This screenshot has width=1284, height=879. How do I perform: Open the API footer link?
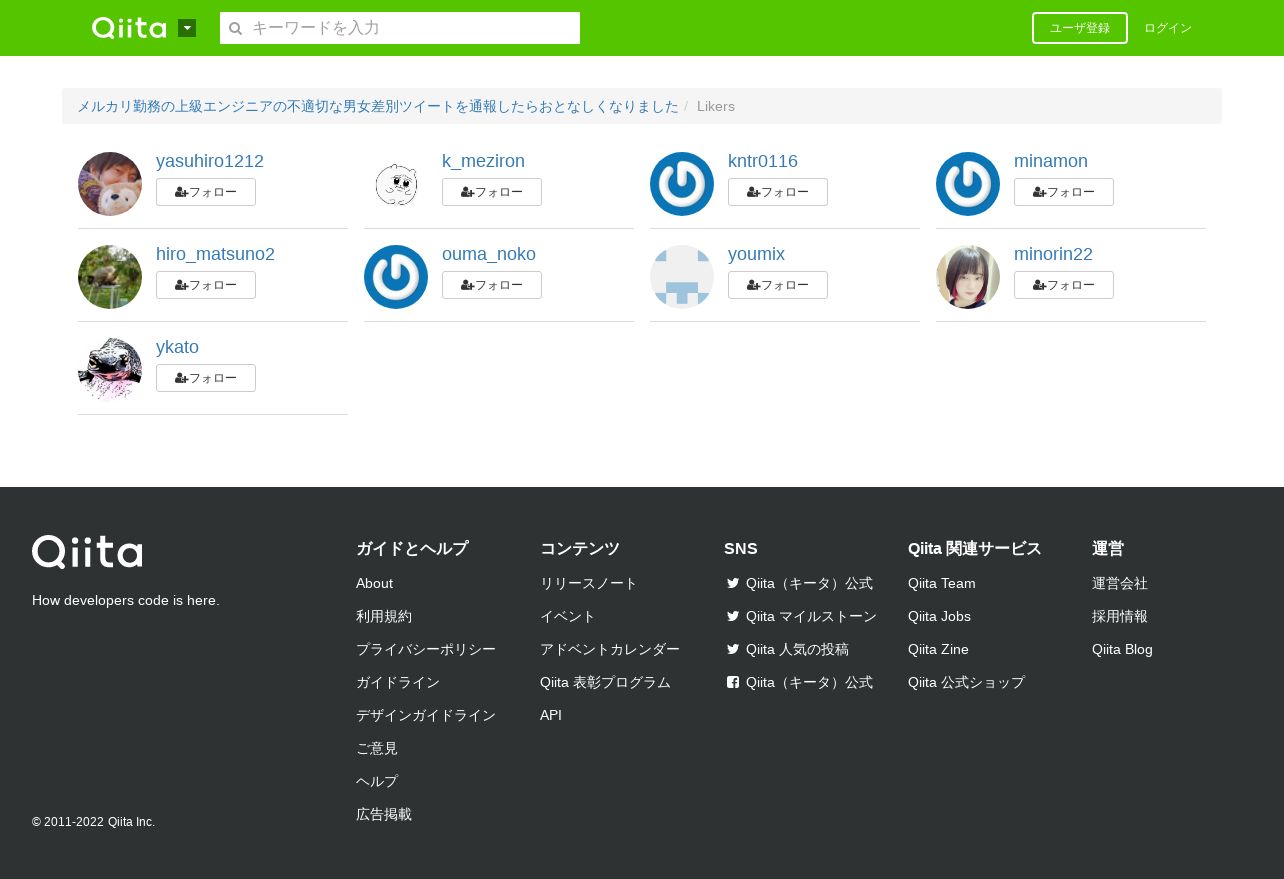[x=551, y=715]
